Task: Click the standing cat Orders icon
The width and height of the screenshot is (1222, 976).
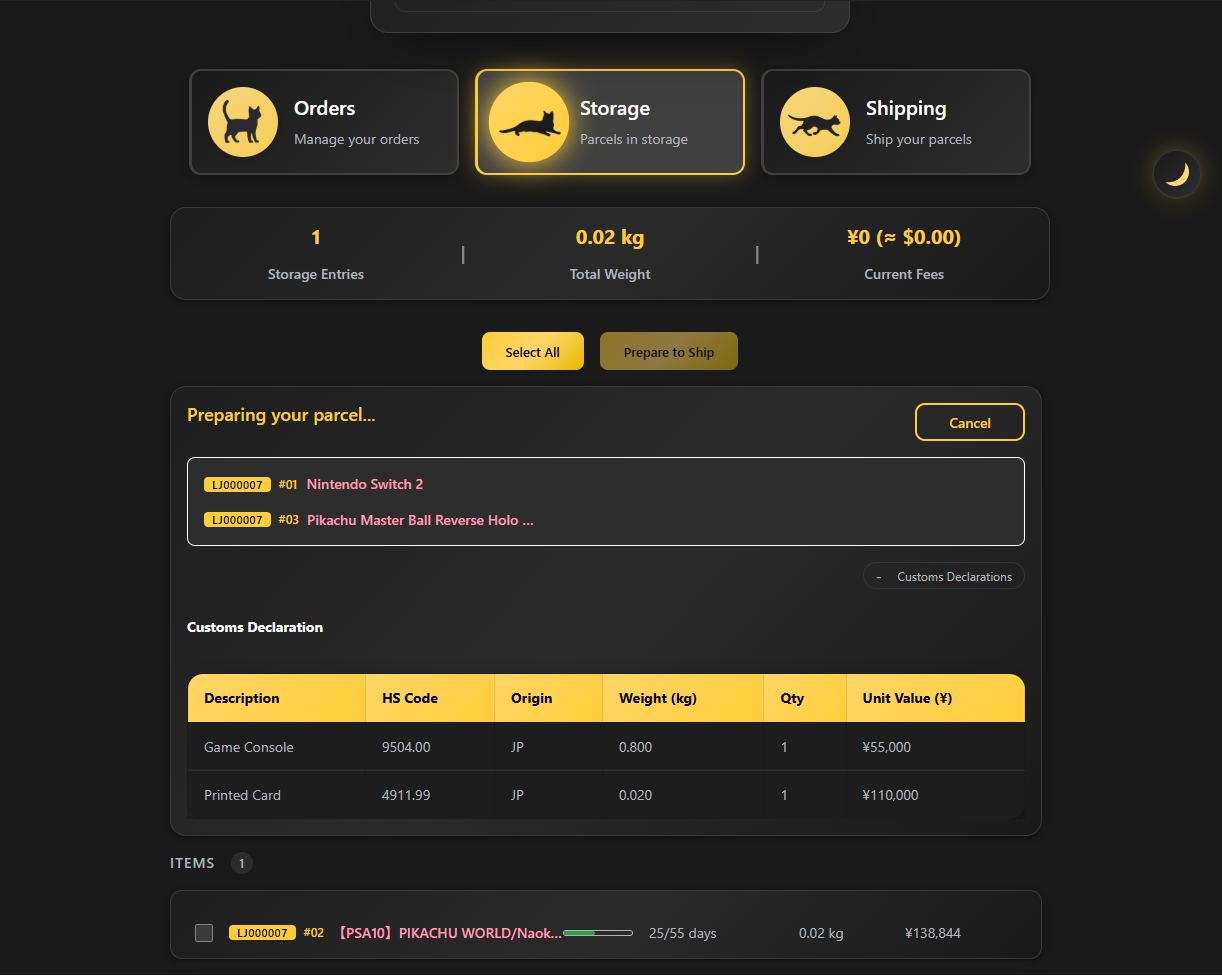Action: [243, 122]
